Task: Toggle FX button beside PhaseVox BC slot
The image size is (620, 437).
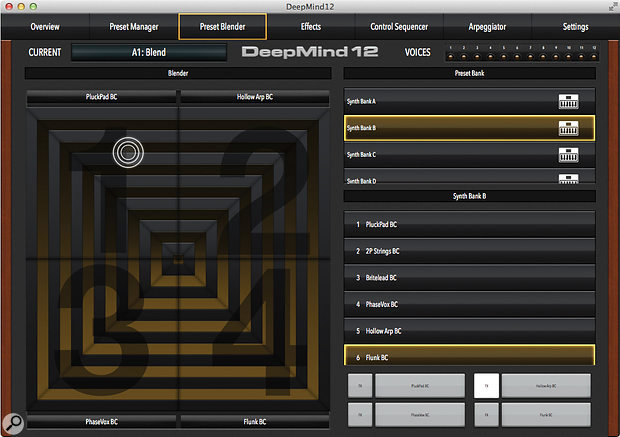Action: click(x=360, y=415)
